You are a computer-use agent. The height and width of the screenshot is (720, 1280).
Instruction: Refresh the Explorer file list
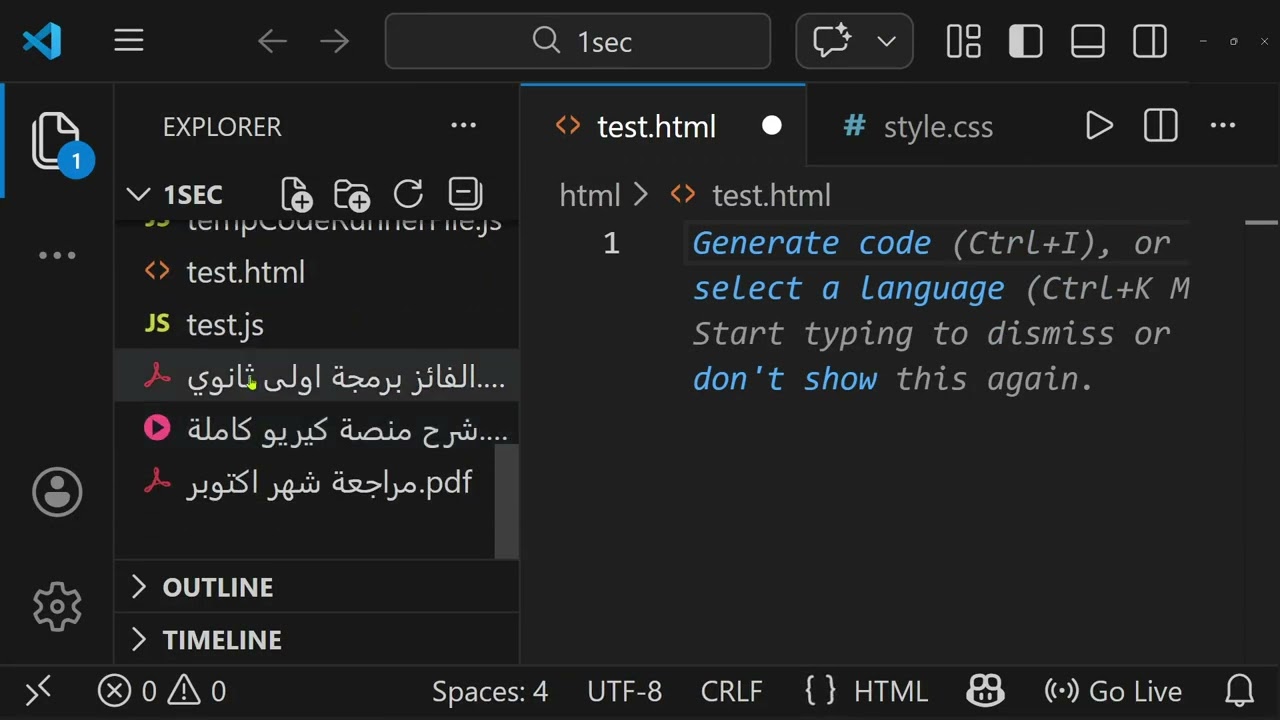pos(408,194)
